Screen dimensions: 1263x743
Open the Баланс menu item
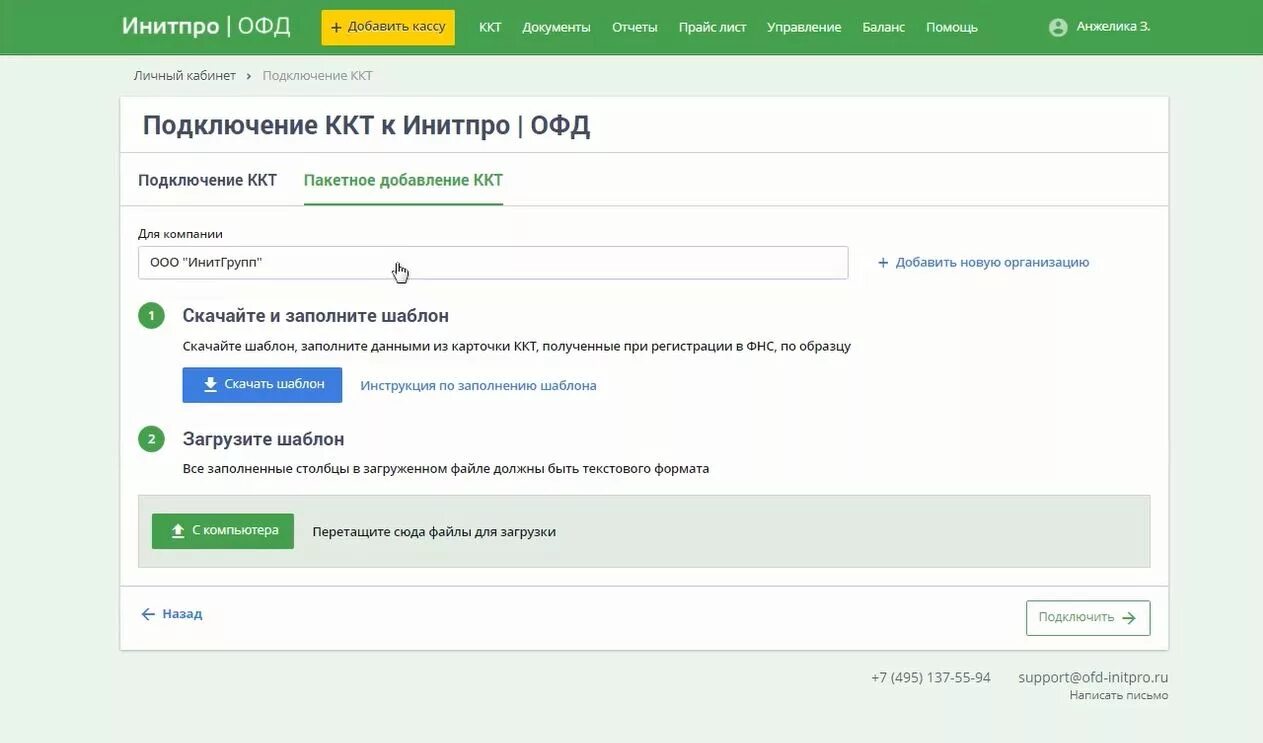coord(884,27)
